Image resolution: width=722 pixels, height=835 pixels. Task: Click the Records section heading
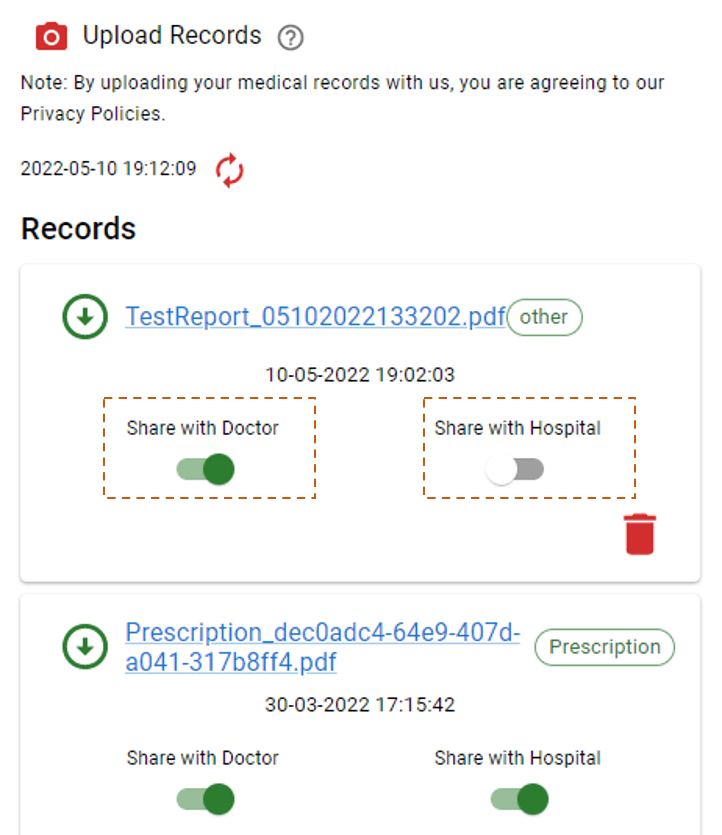[78, 229]
